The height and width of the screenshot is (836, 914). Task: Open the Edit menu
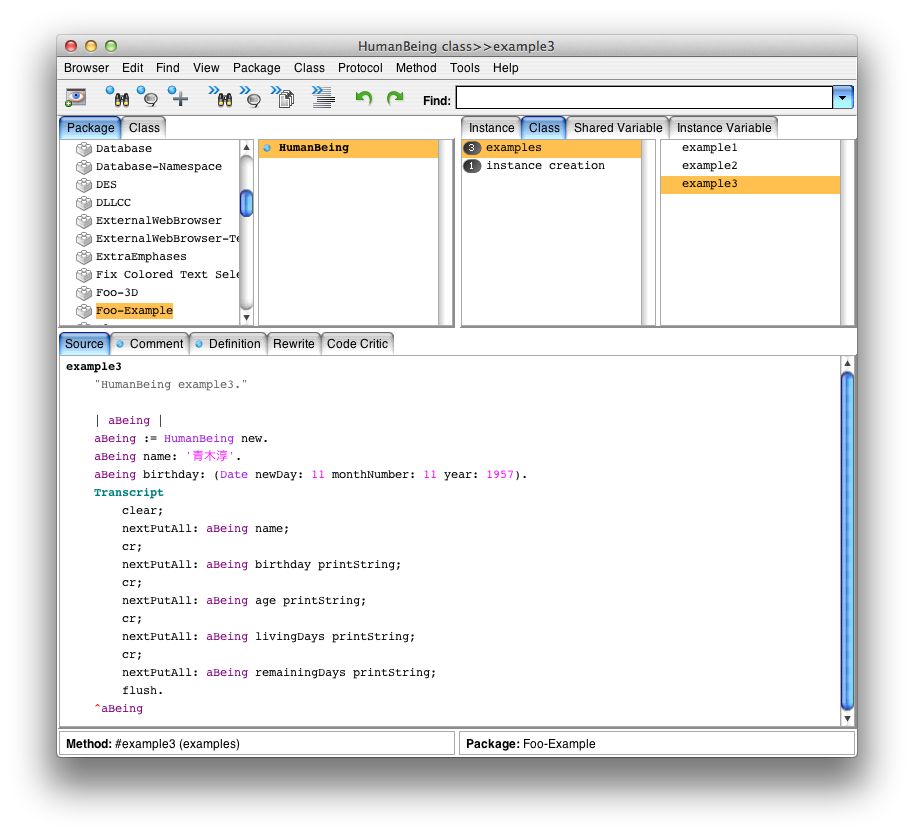[x=132, y=68]
